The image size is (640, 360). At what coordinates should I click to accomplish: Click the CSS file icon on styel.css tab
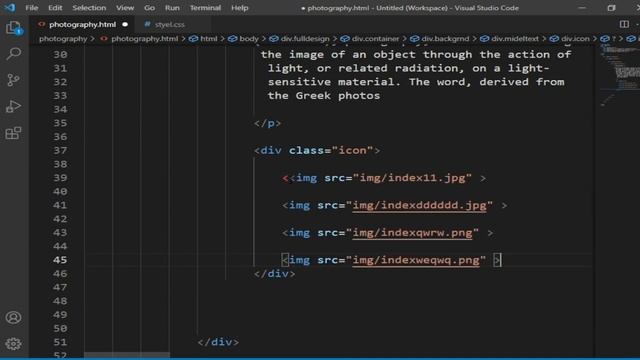pyautogui.click(x=147, y=24)
